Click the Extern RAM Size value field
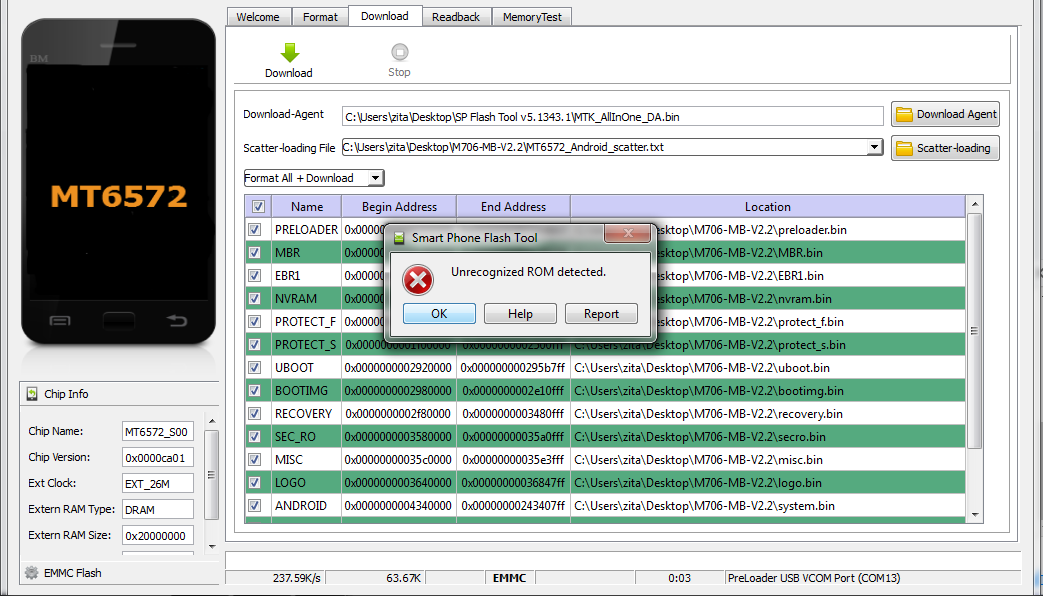The image size is (1043, 596). pyautogui.click(x=158, y=535)
